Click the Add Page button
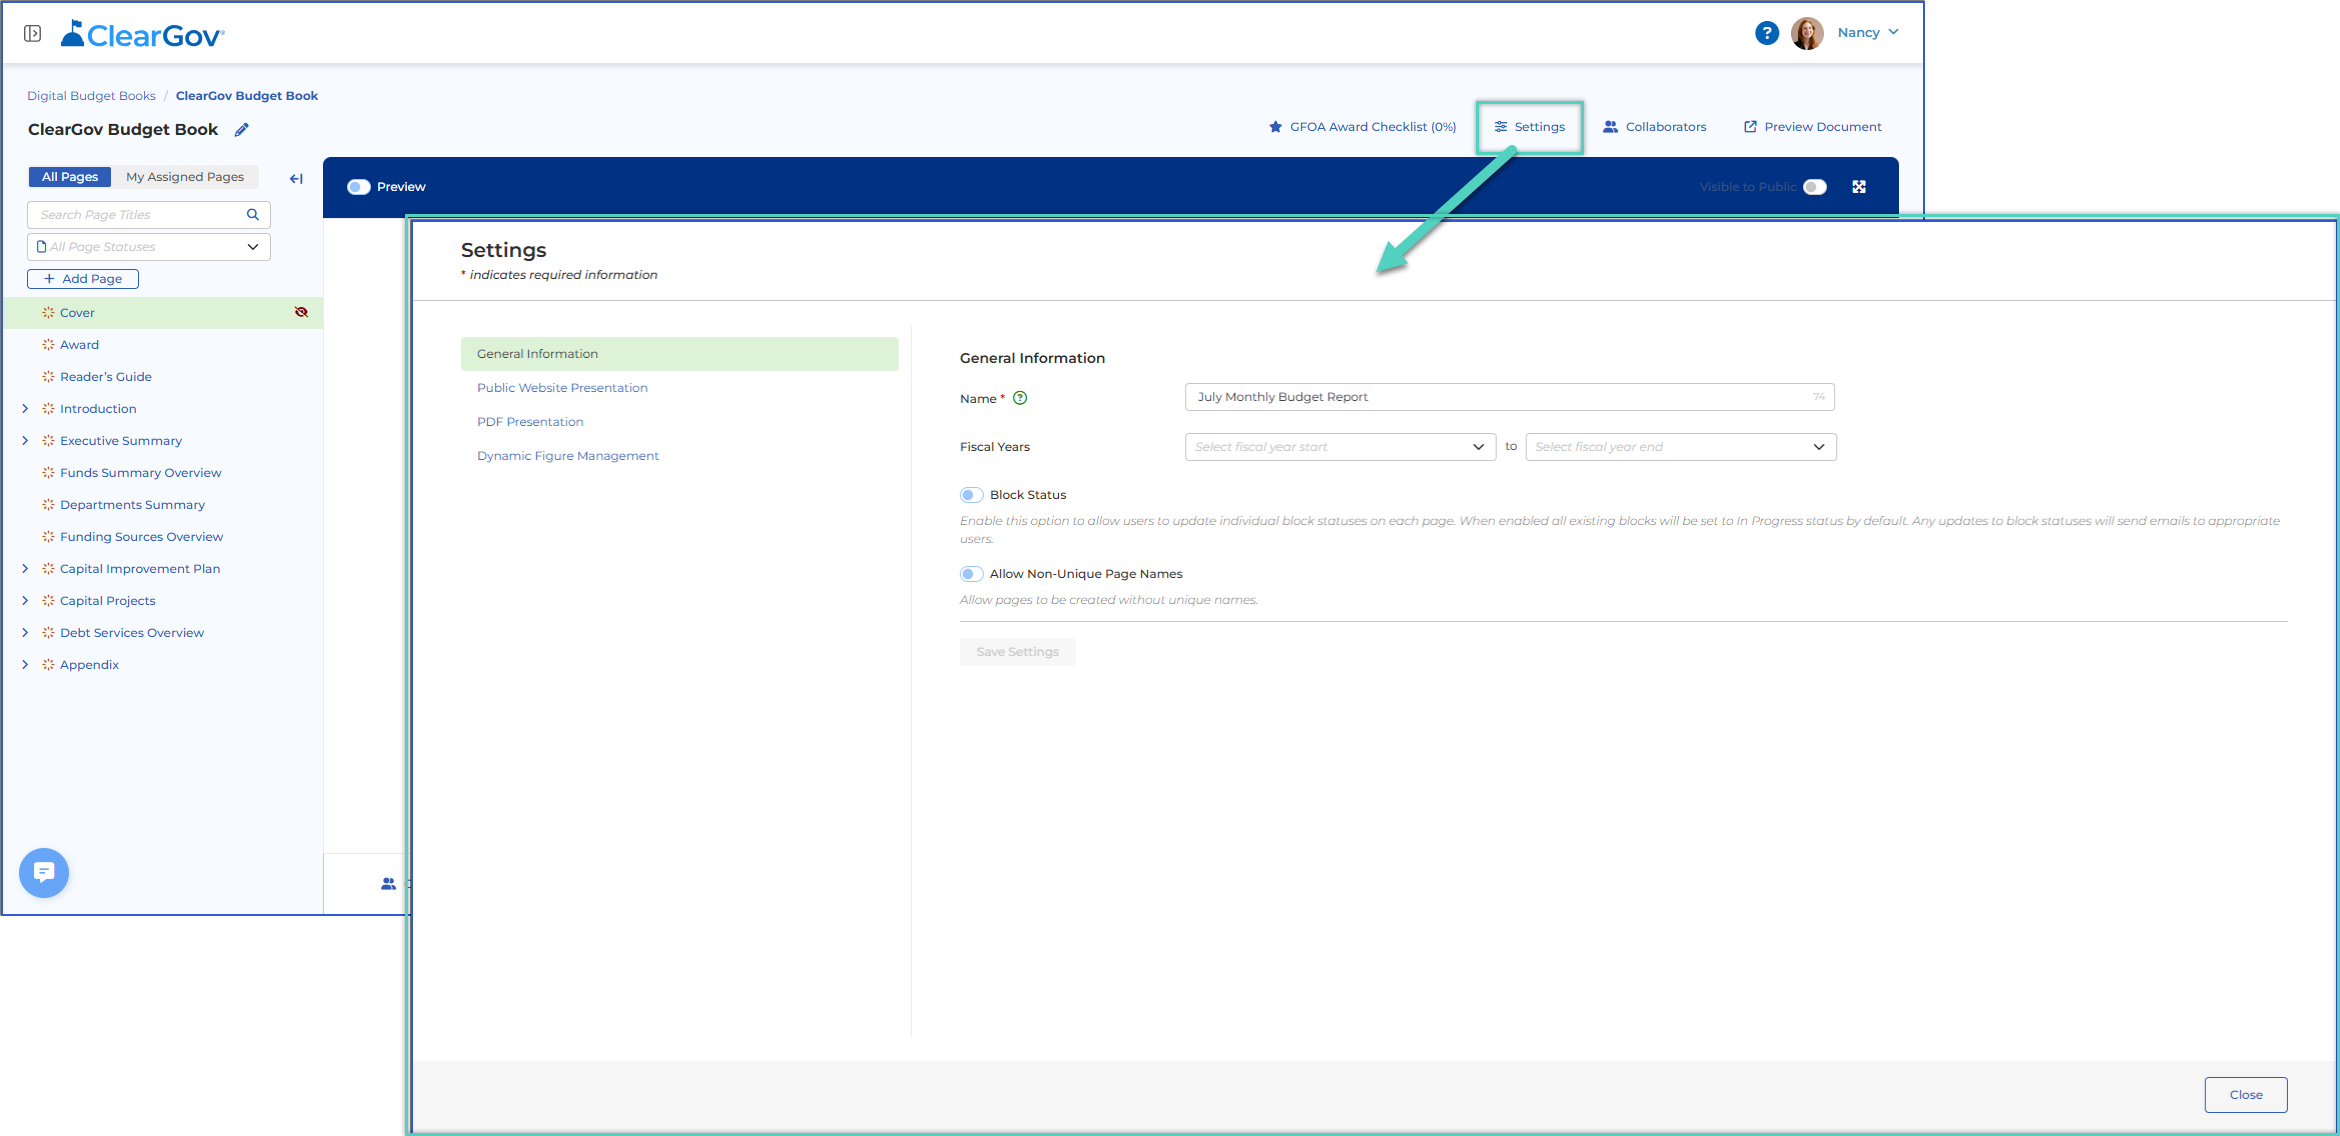 click(83, 279)
